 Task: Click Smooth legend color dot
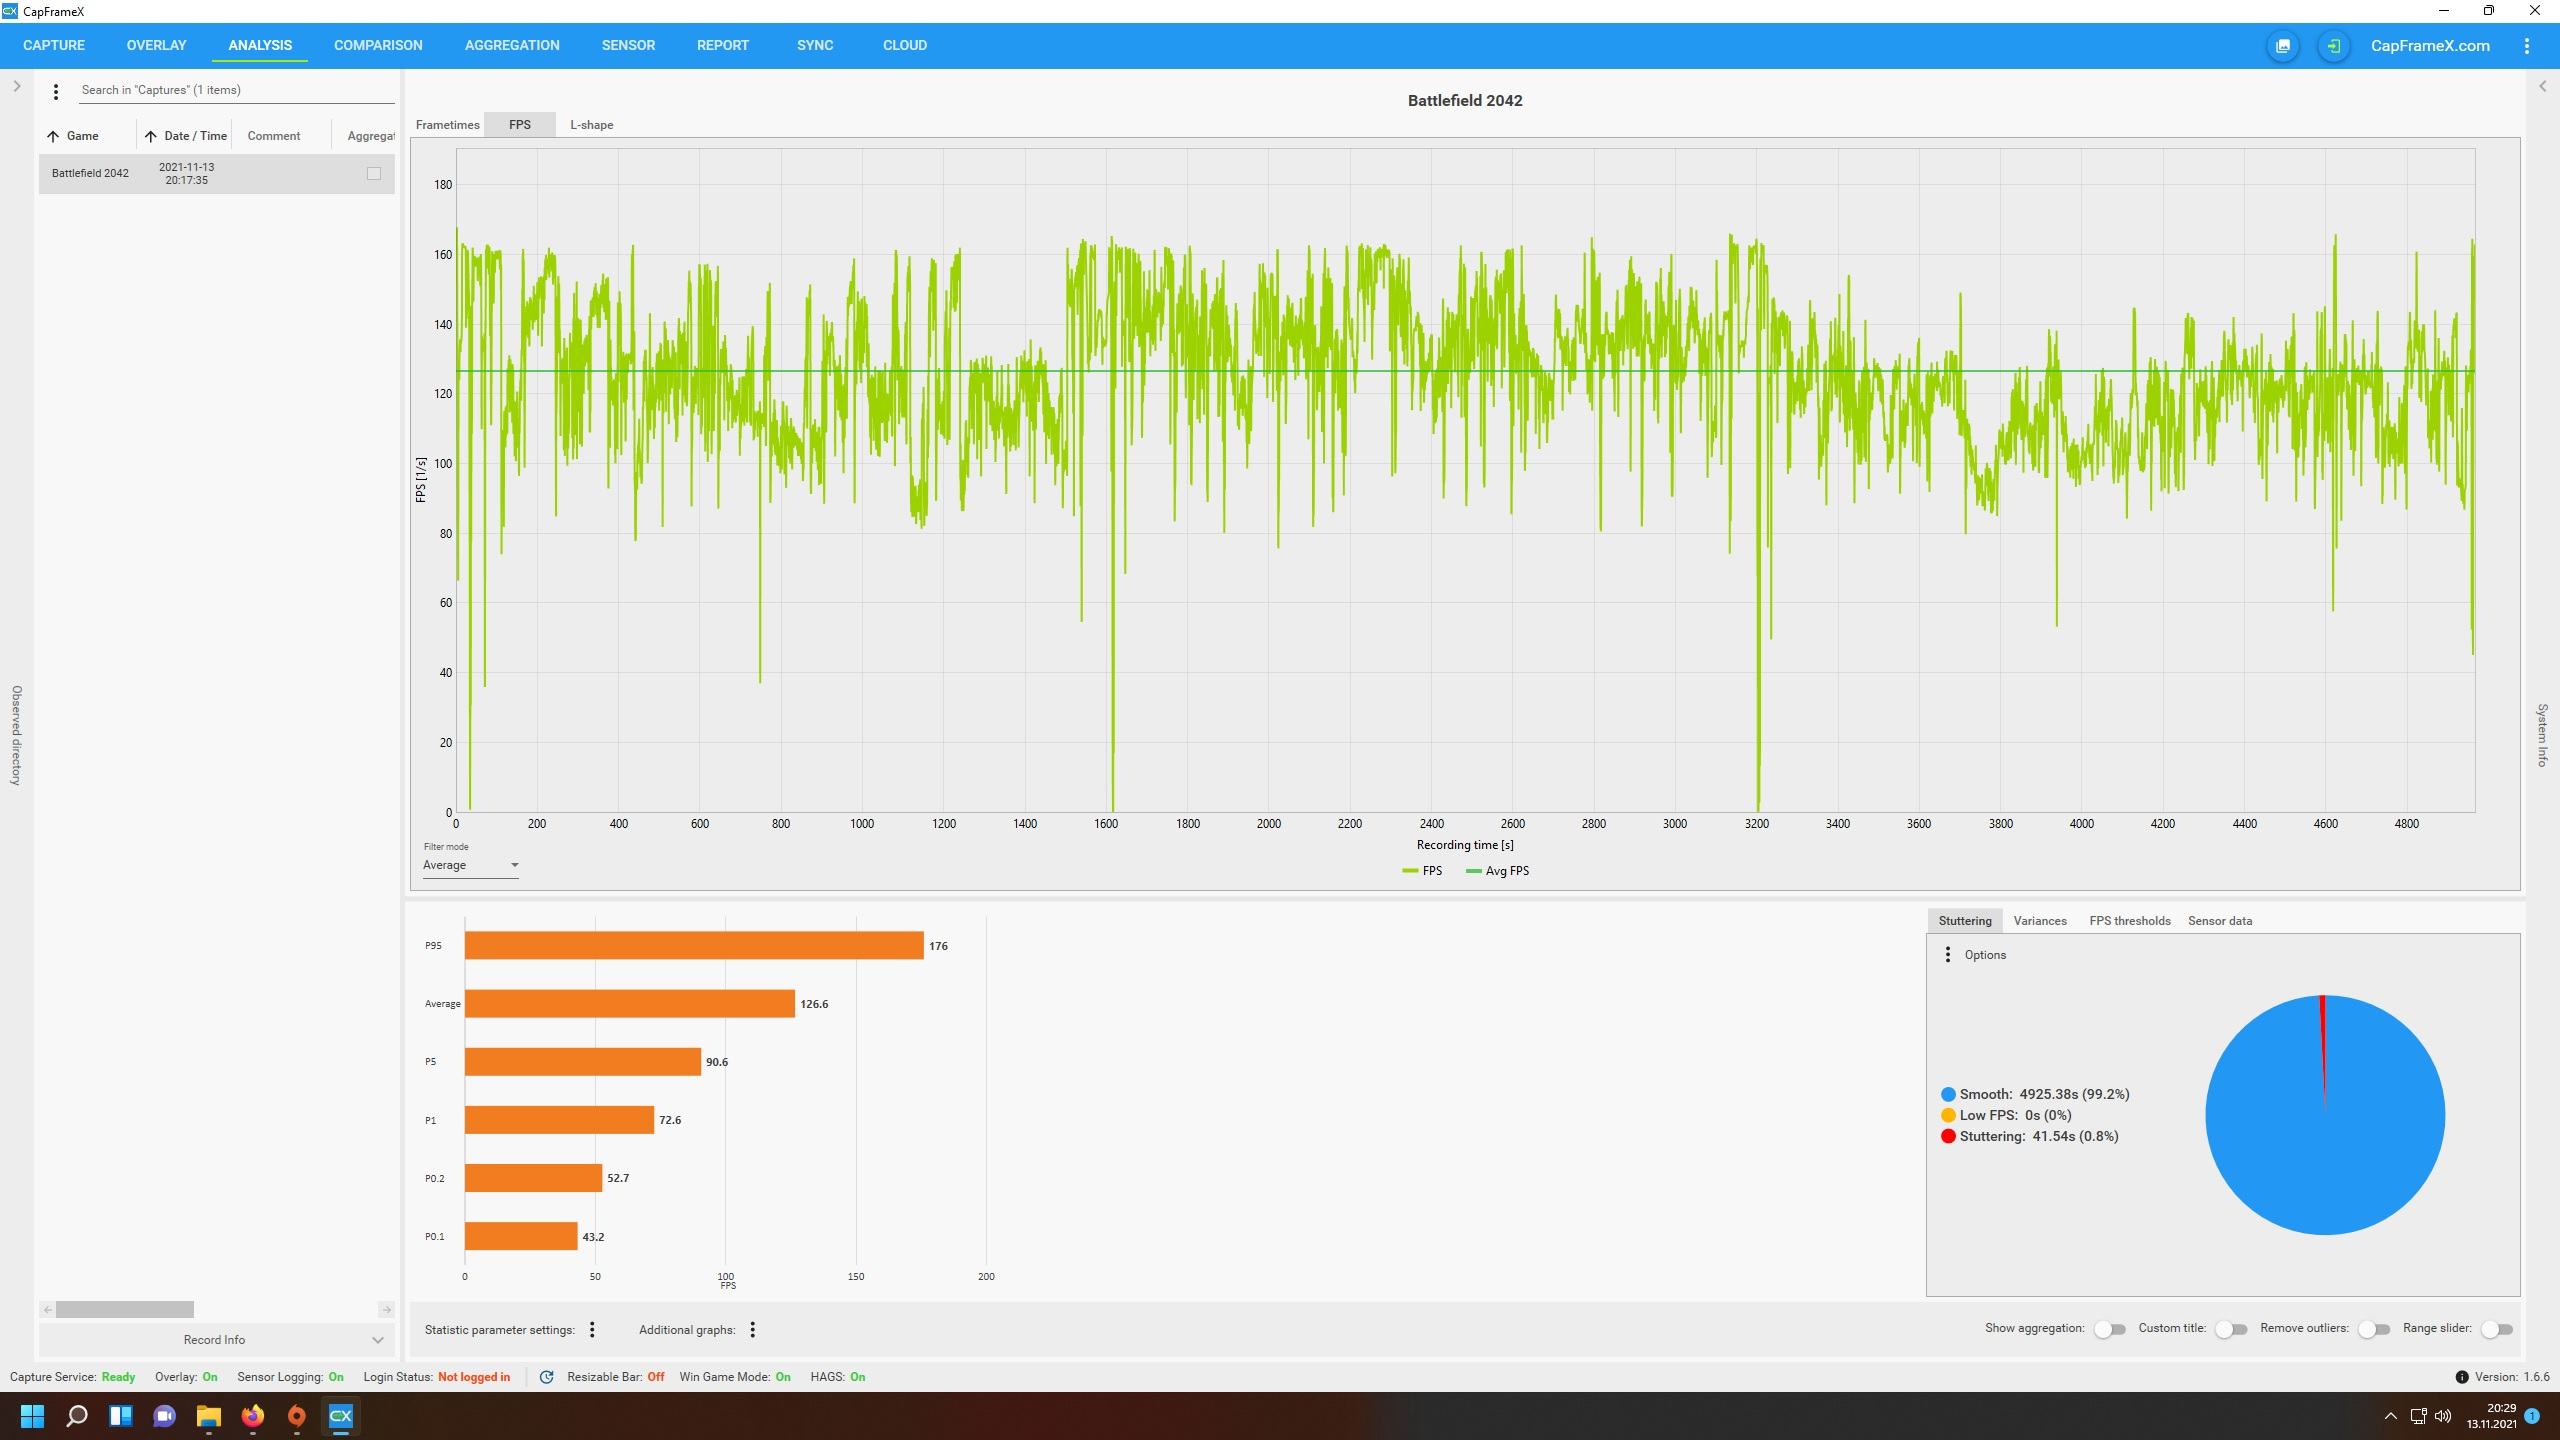[1948, 1095]
